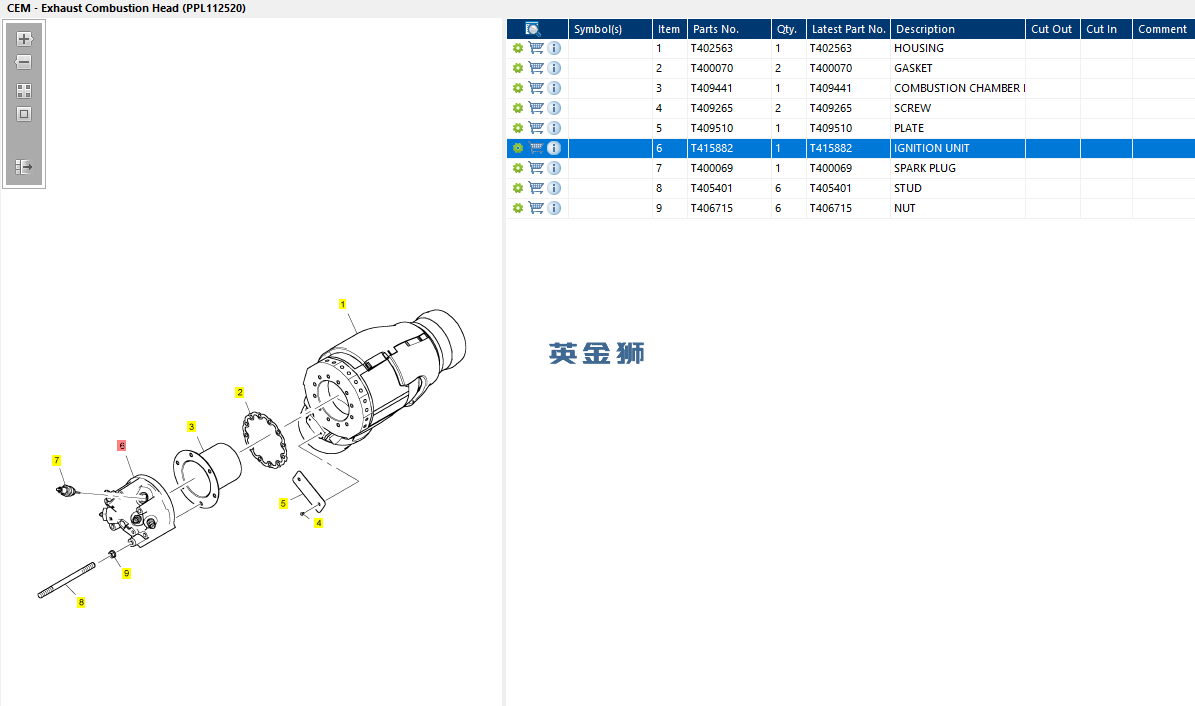Select part number T406715 in Parts No.
Screen dimensions: 1195x706
click(729, 208)
